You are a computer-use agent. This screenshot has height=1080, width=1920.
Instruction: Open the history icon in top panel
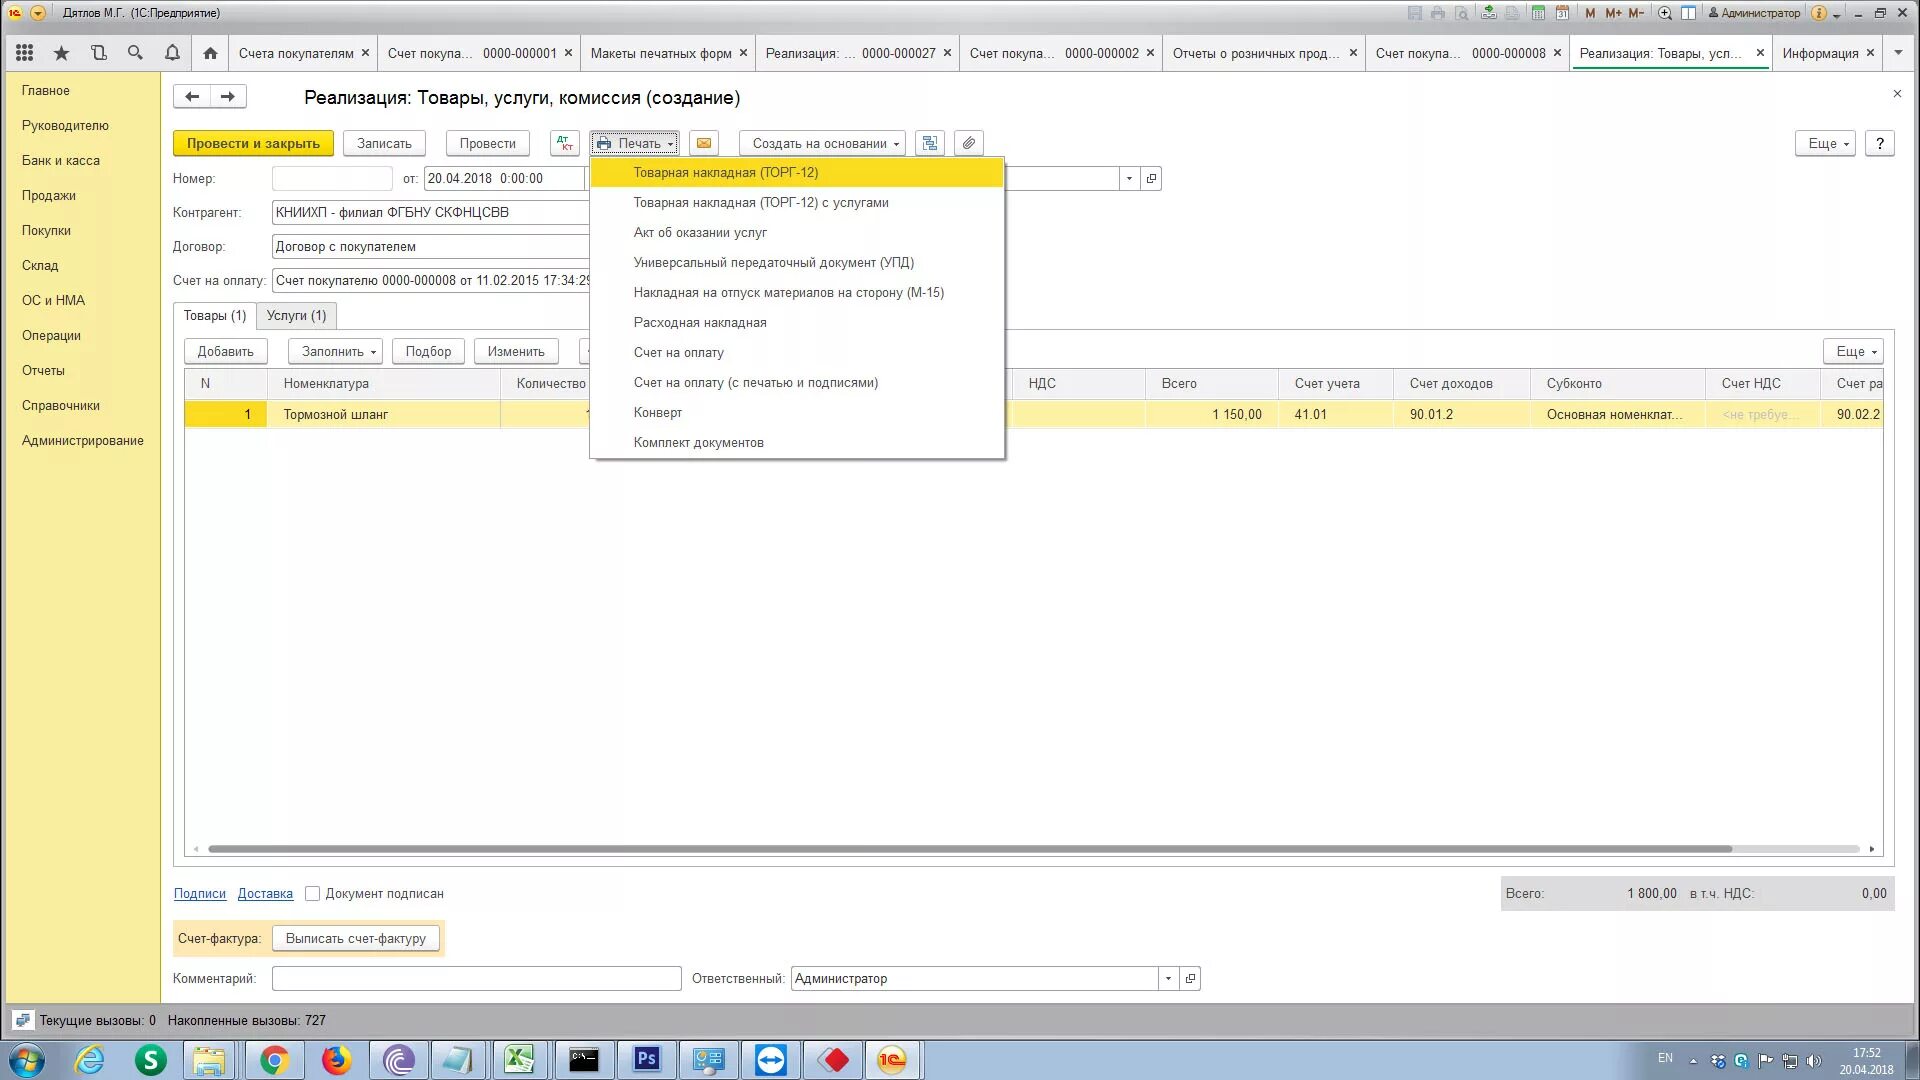tap(98, 53)
